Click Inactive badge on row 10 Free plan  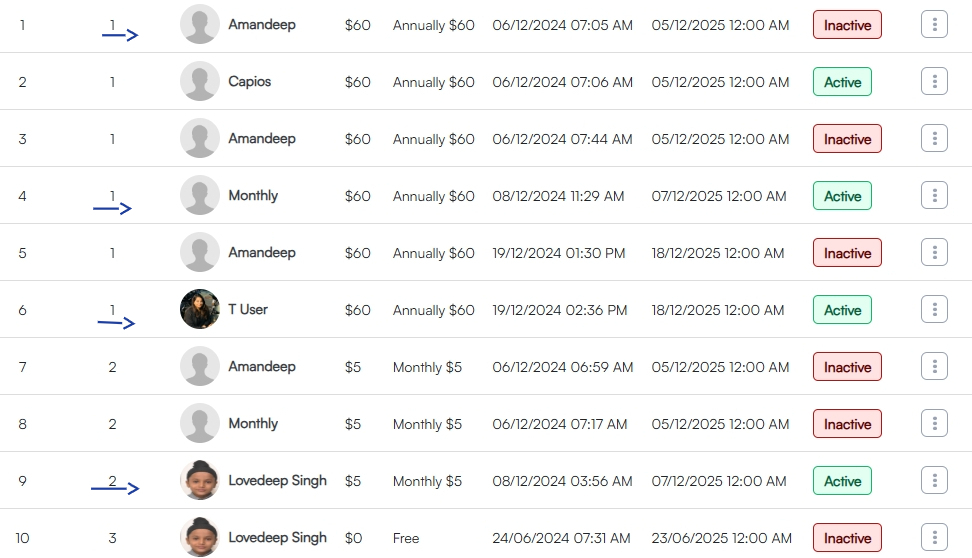click(847, 538)
